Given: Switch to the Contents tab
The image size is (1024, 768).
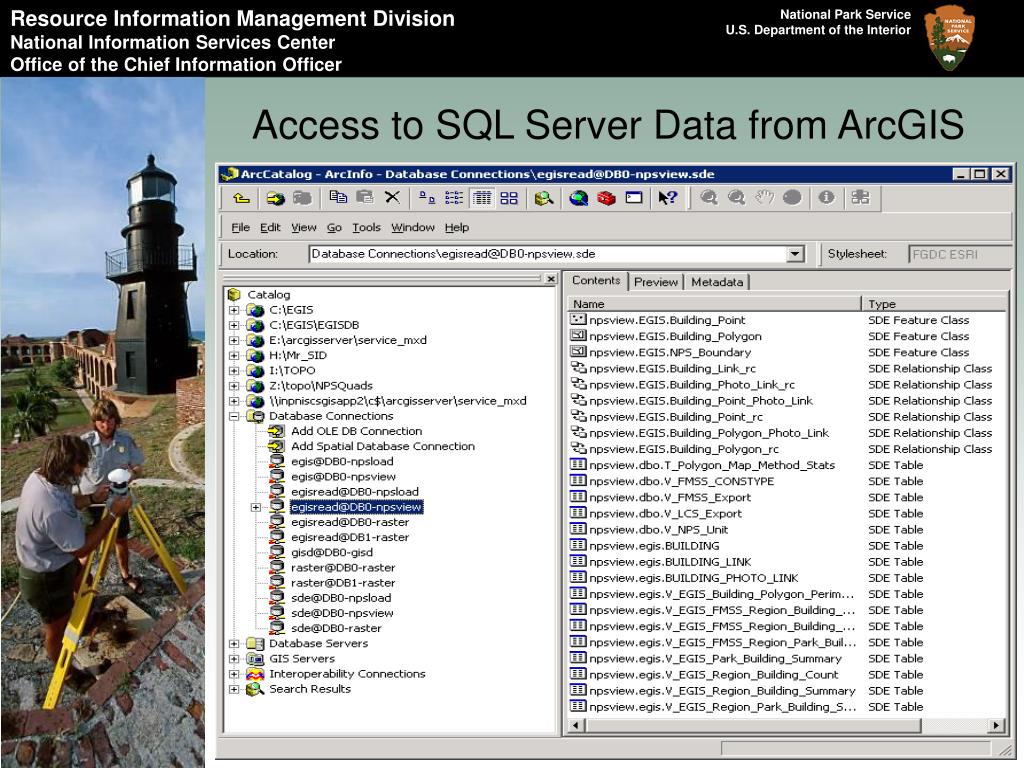Looking at the screenshot, I should 596,281.
